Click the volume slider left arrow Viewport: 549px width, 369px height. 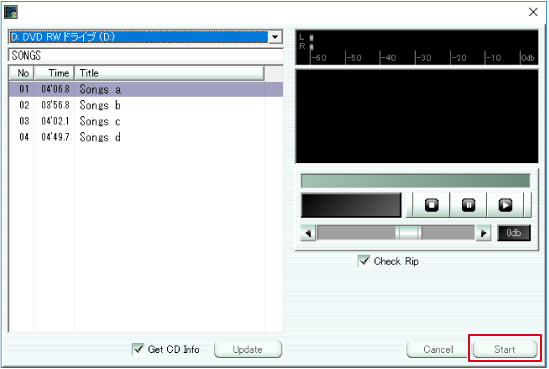[x=308, y=233]
